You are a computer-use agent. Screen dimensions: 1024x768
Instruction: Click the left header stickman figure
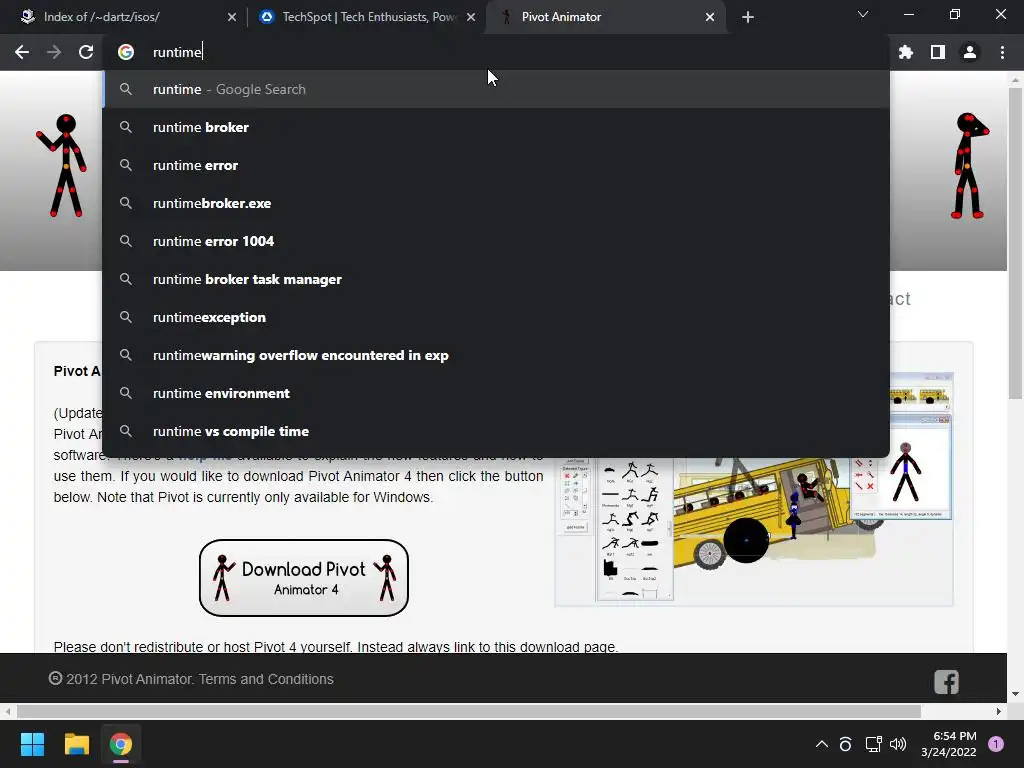[x=62, y=165]
